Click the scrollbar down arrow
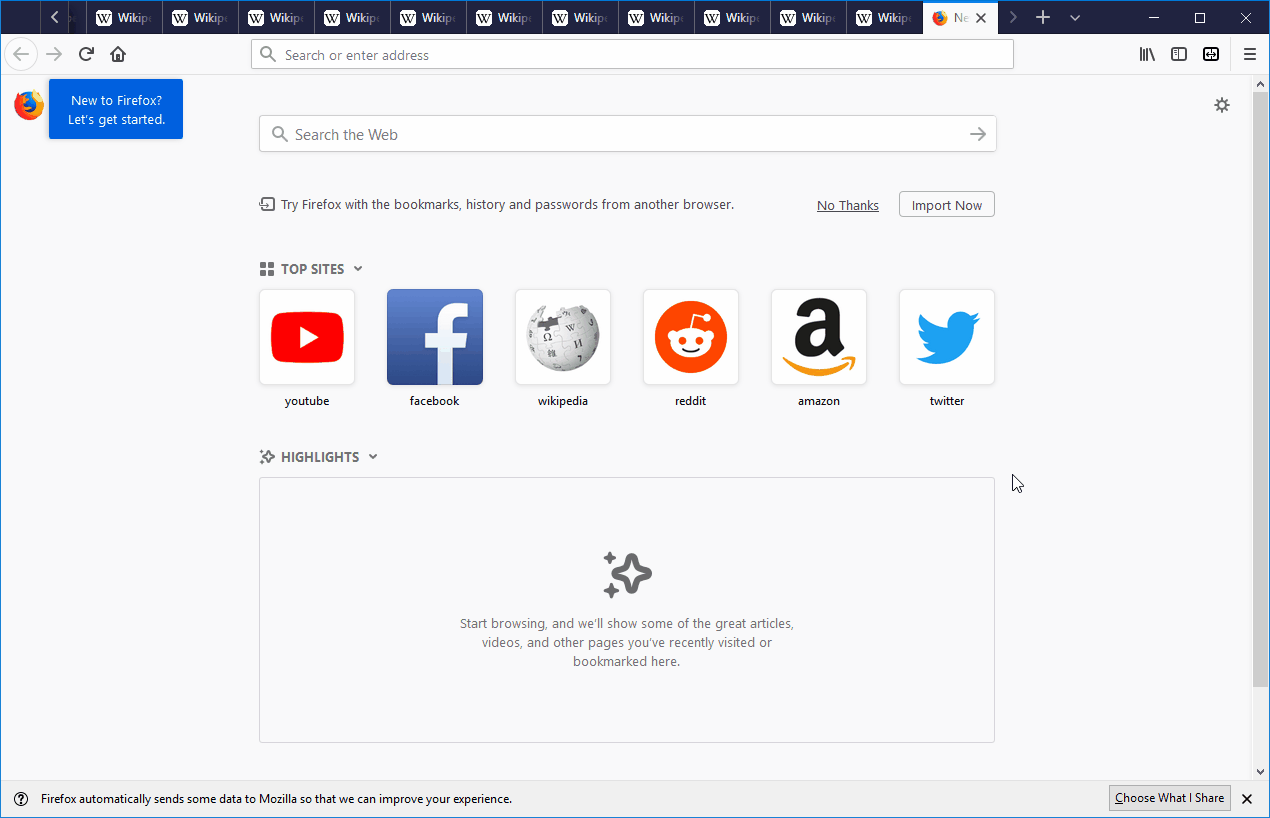1270x818 pixels. click(x=1261, y=771)
